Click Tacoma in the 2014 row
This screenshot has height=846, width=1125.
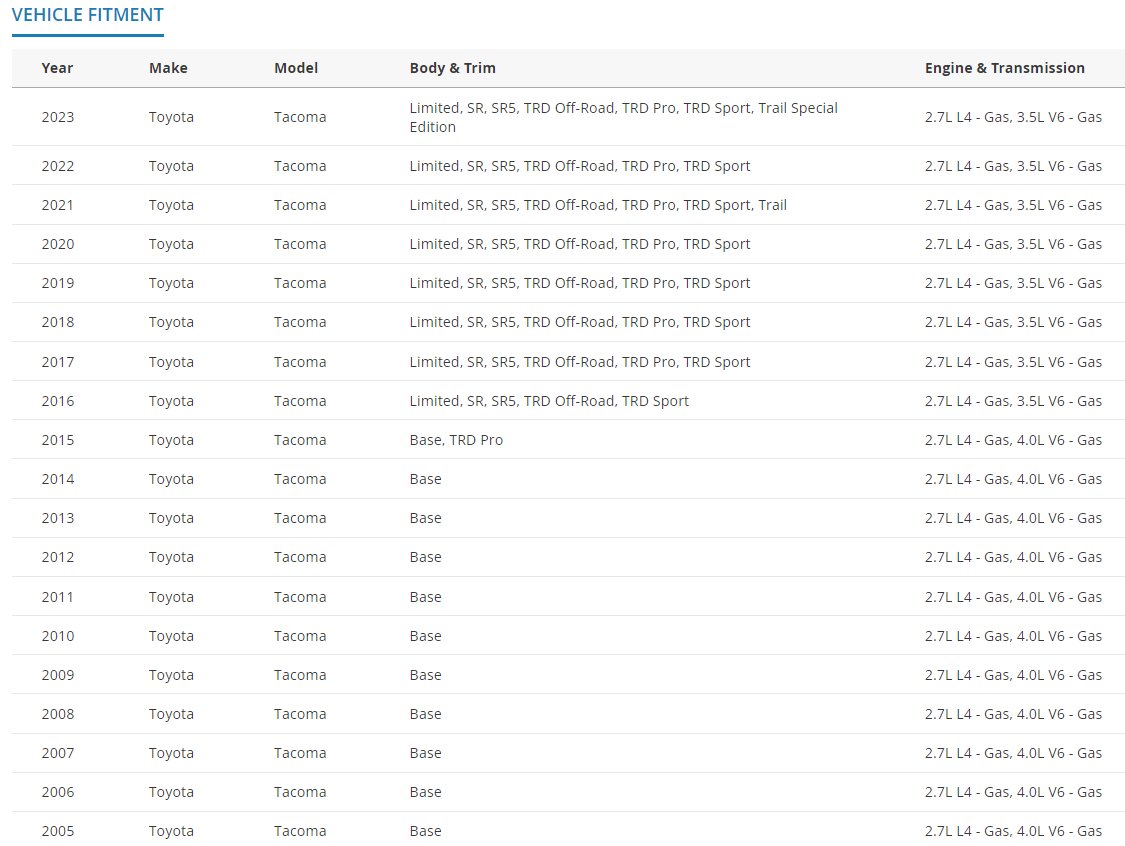pyautogui.click(x=300, y=479)
